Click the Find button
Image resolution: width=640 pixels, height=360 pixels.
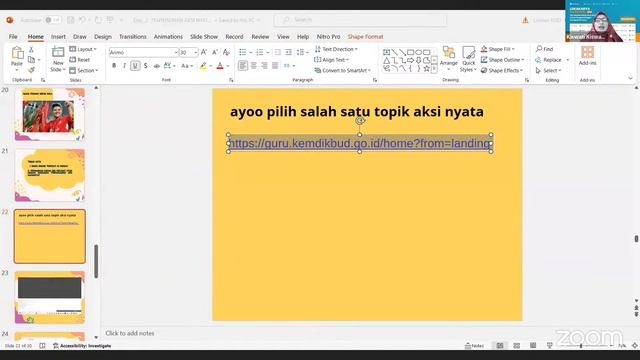(544, 49)
